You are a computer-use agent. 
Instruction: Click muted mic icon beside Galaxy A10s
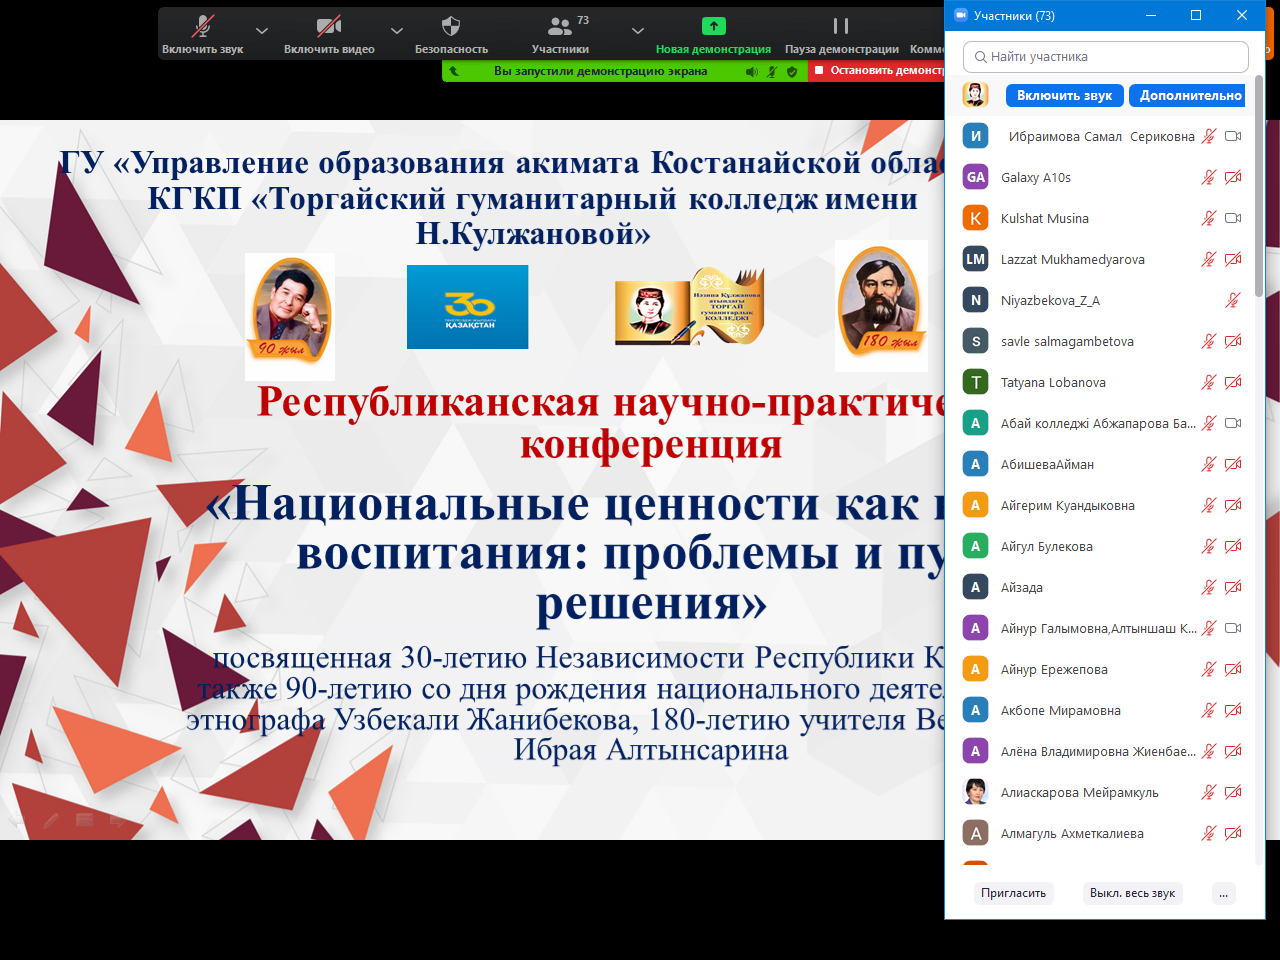[1208, 177]
